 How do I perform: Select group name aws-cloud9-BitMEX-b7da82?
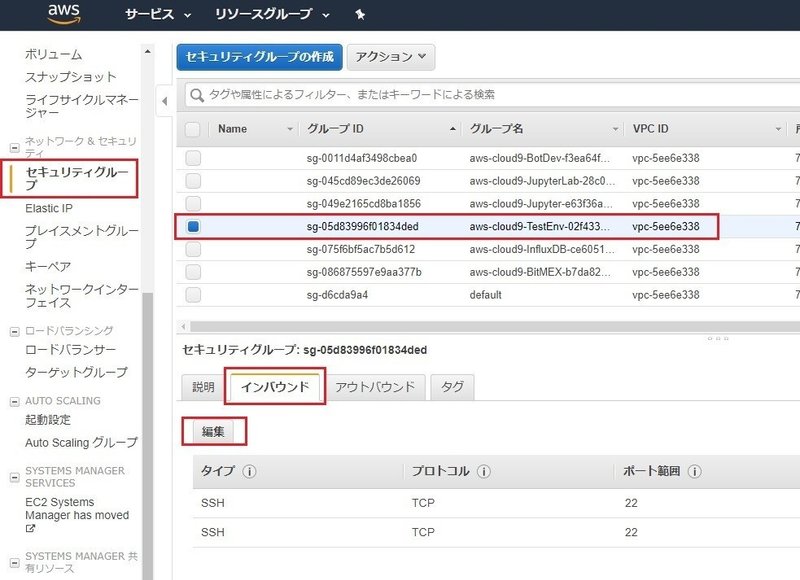point(540,272)
